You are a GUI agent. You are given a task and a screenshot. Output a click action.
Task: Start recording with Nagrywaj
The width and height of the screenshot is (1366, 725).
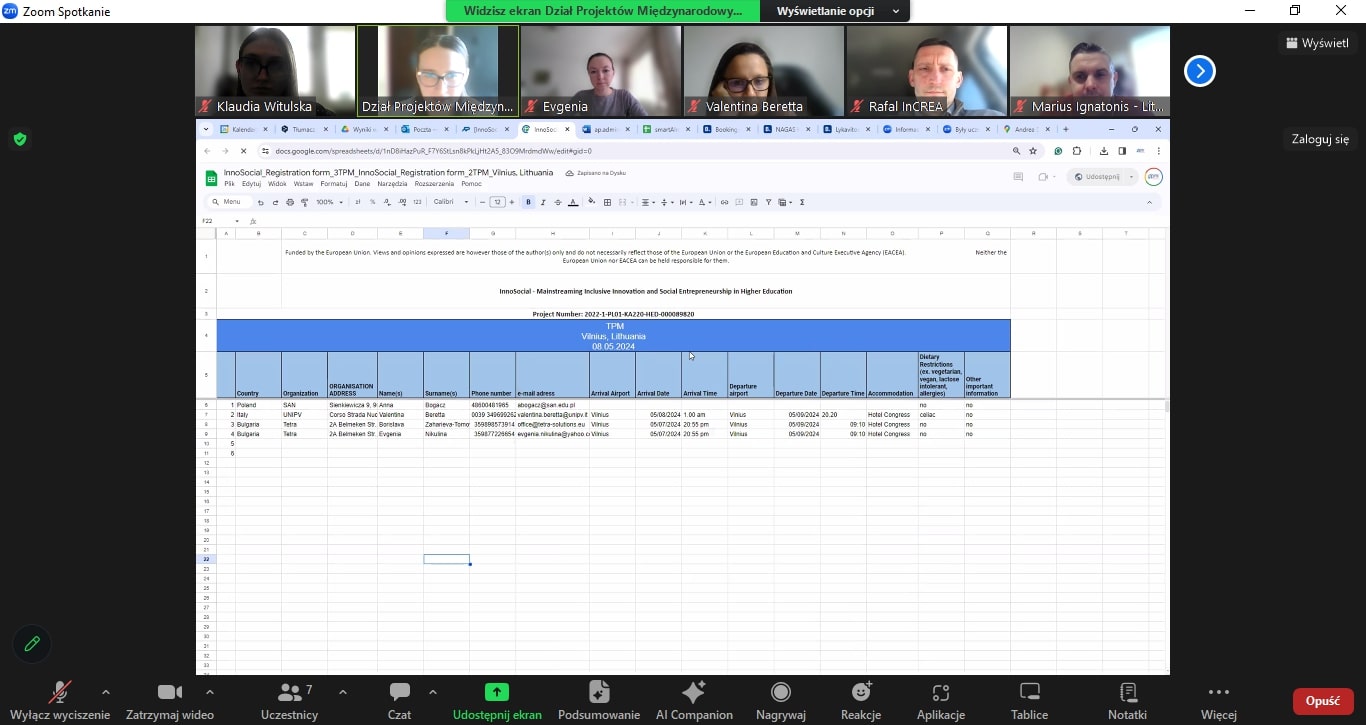(781, 700)
